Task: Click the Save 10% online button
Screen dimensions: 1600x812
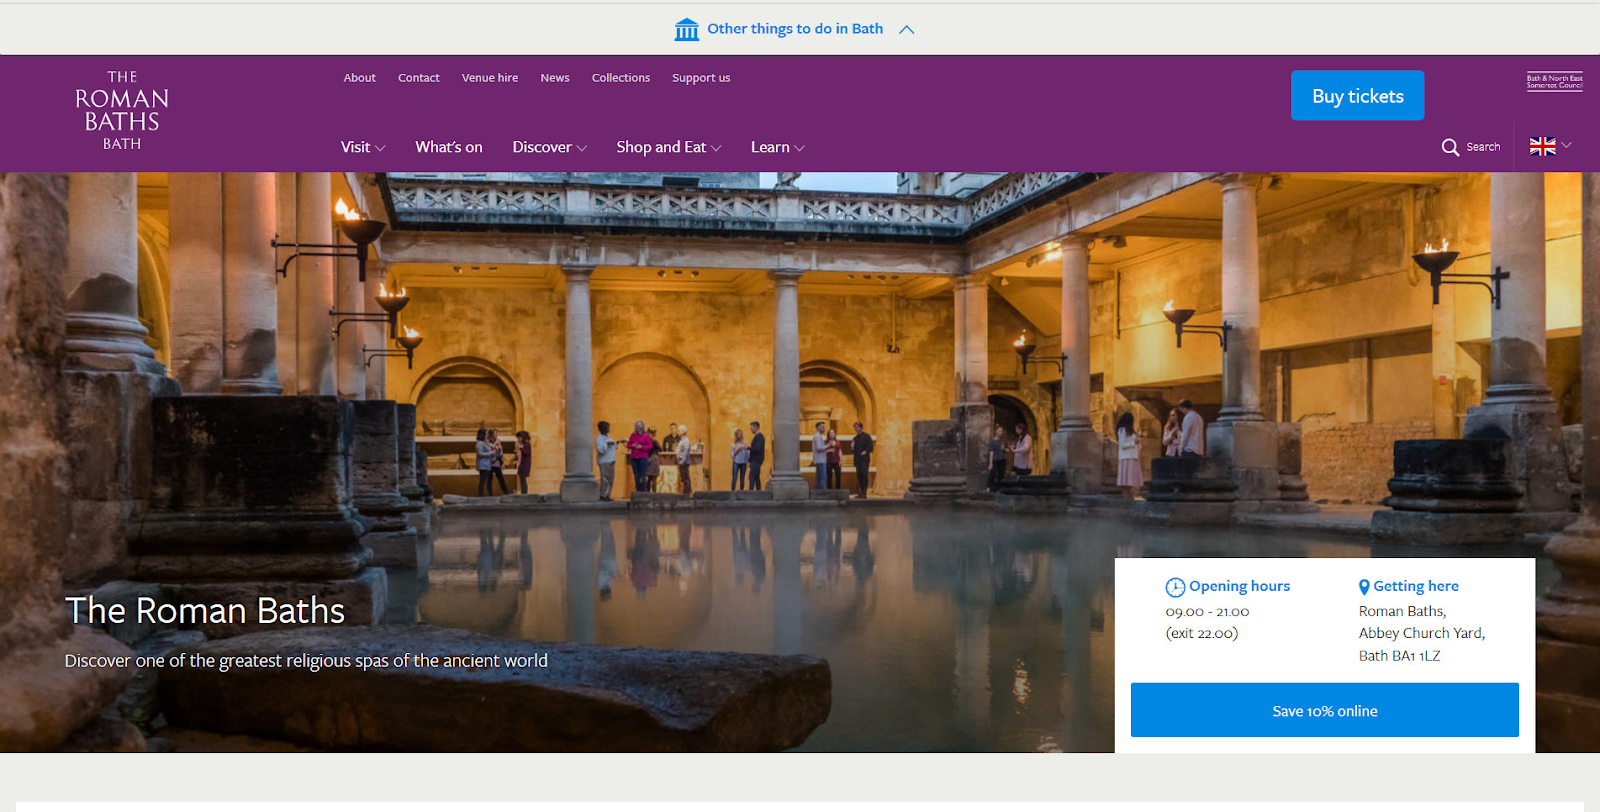Action: point(1325,710)
